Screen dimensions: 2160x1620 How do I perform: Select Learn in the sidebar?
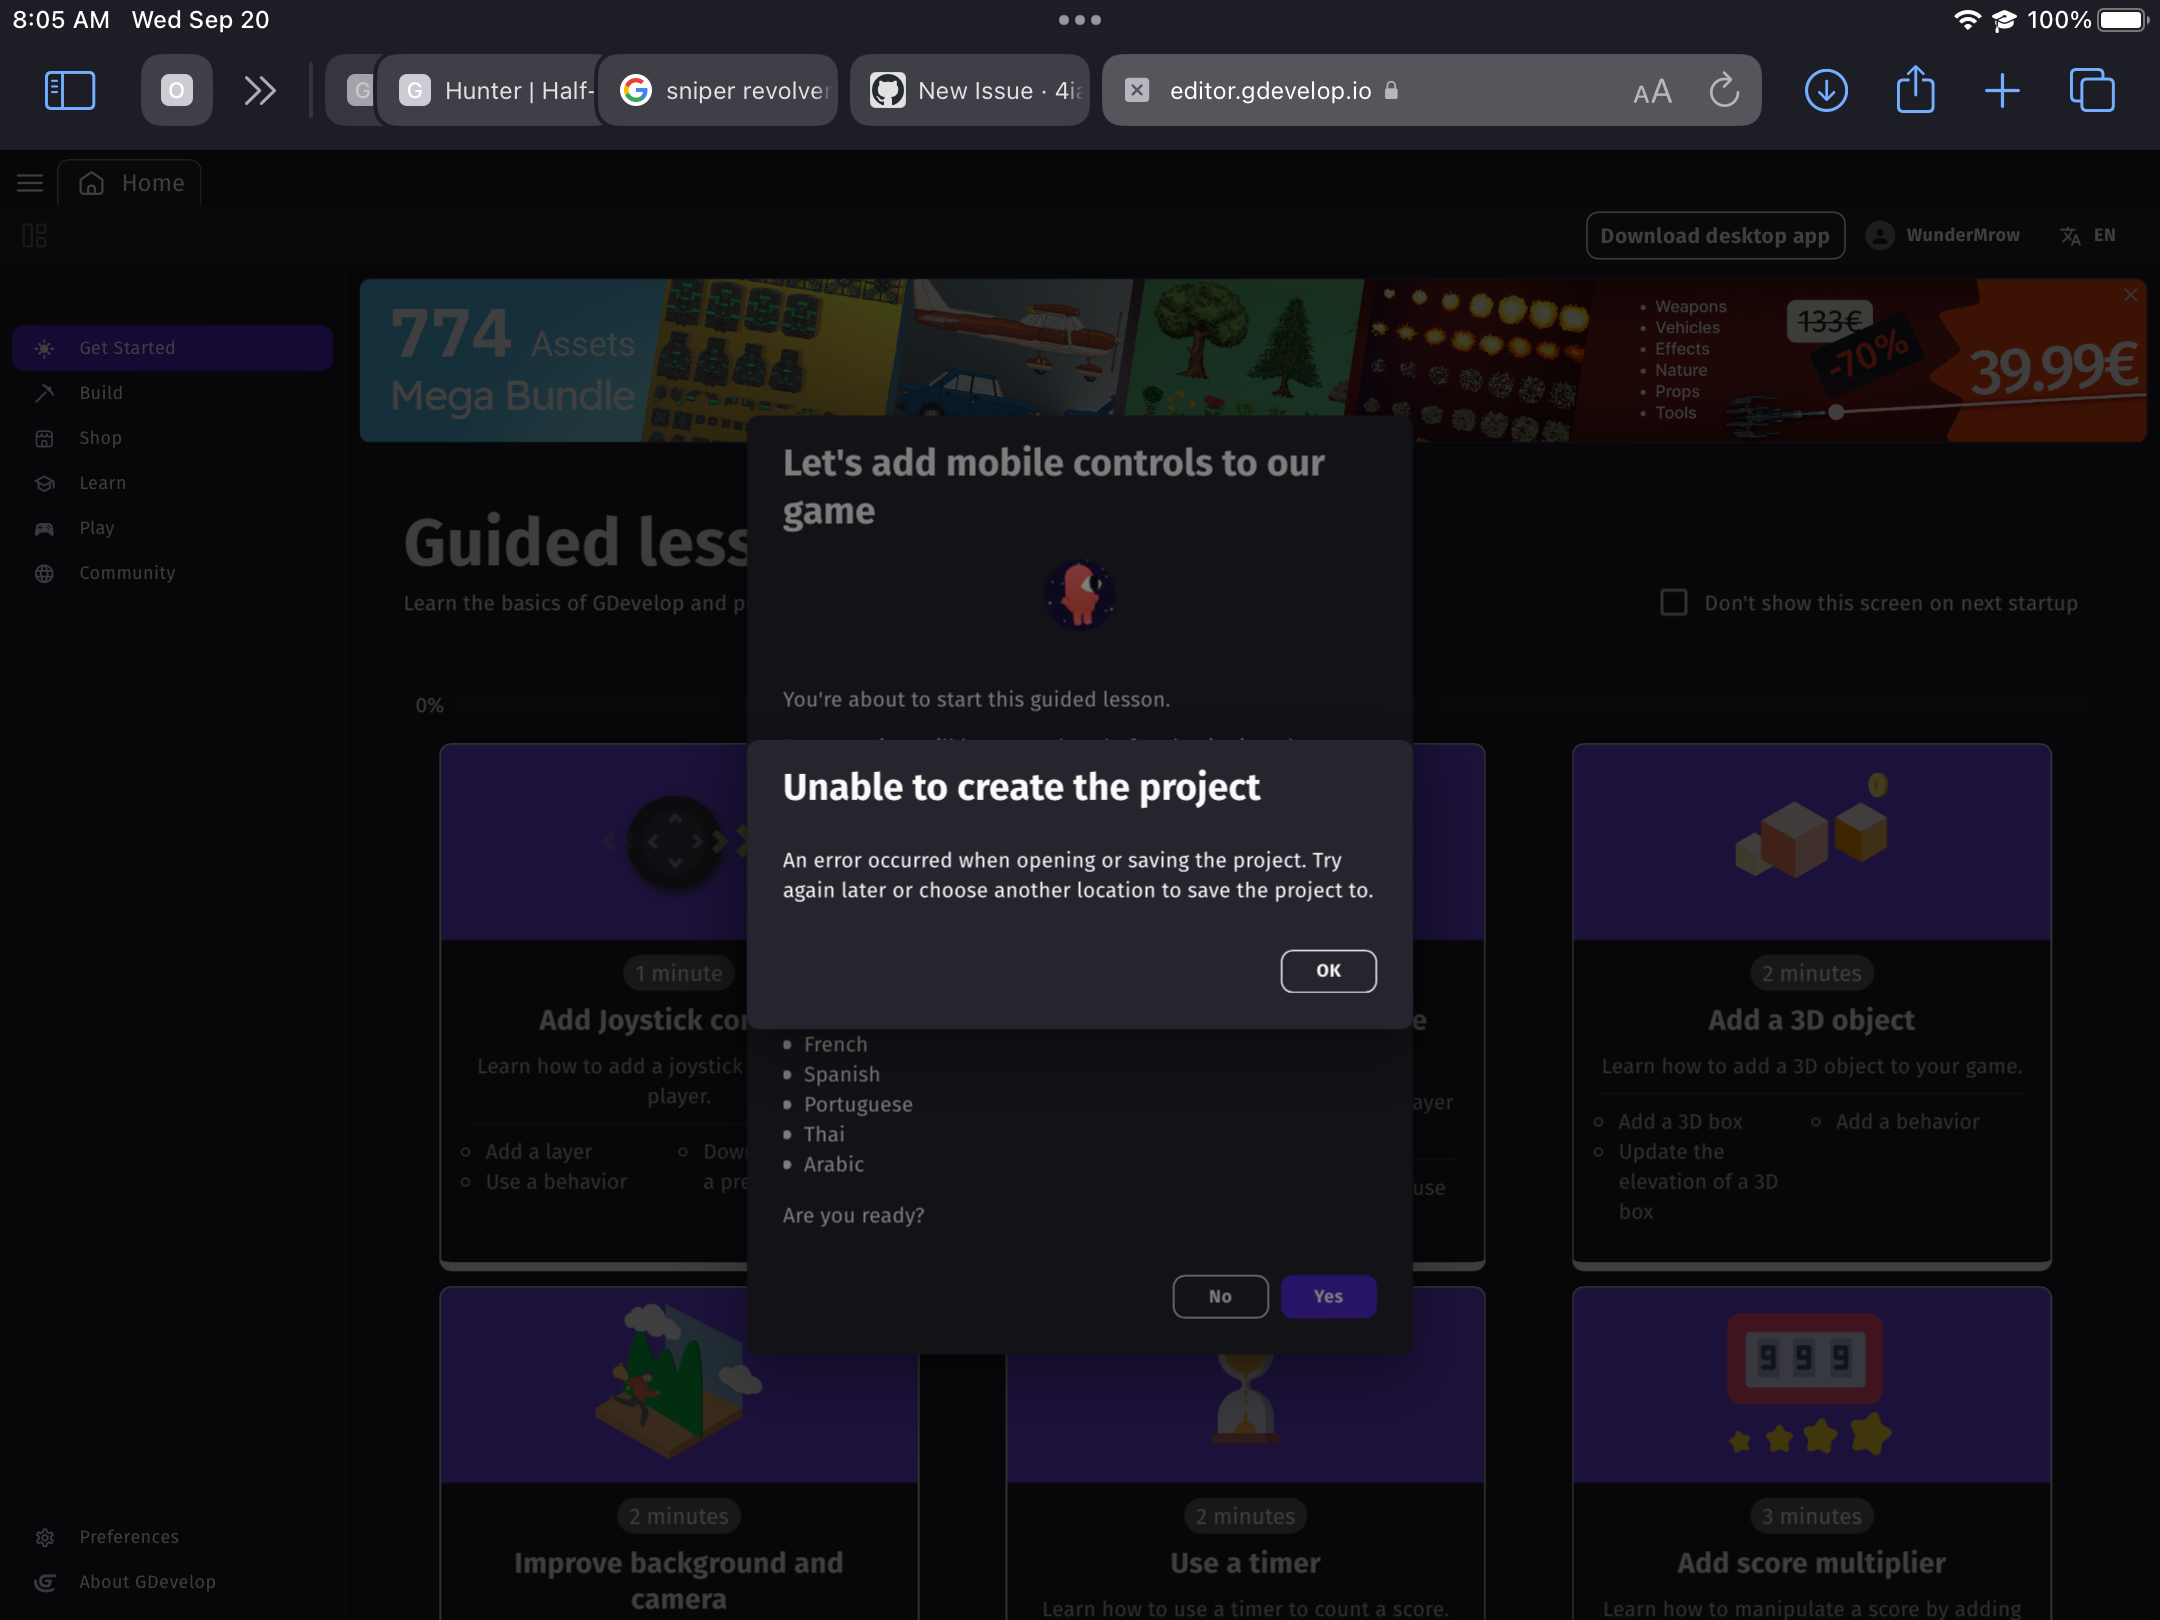click(x=102, y=482)
